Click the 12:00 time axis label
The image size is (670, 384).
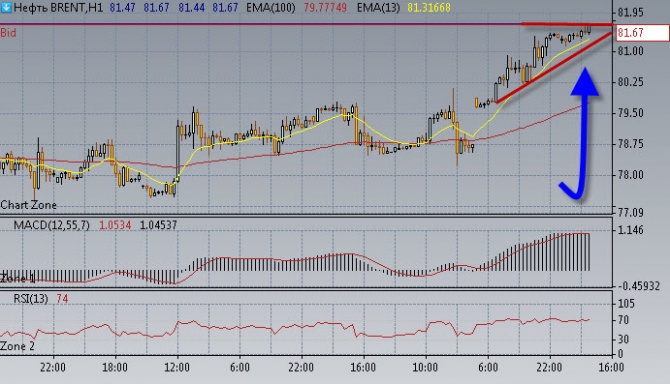pyautogui.click(x=177, y=367)
